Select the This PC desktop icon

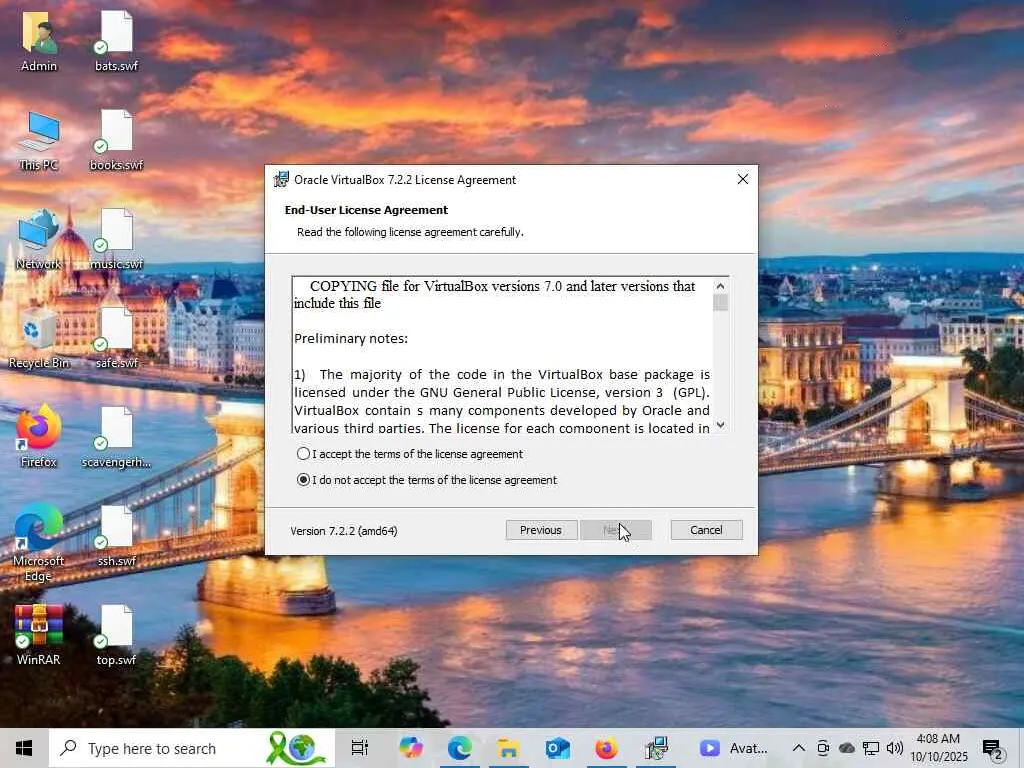pyautogui.click(x=39, y=141)
